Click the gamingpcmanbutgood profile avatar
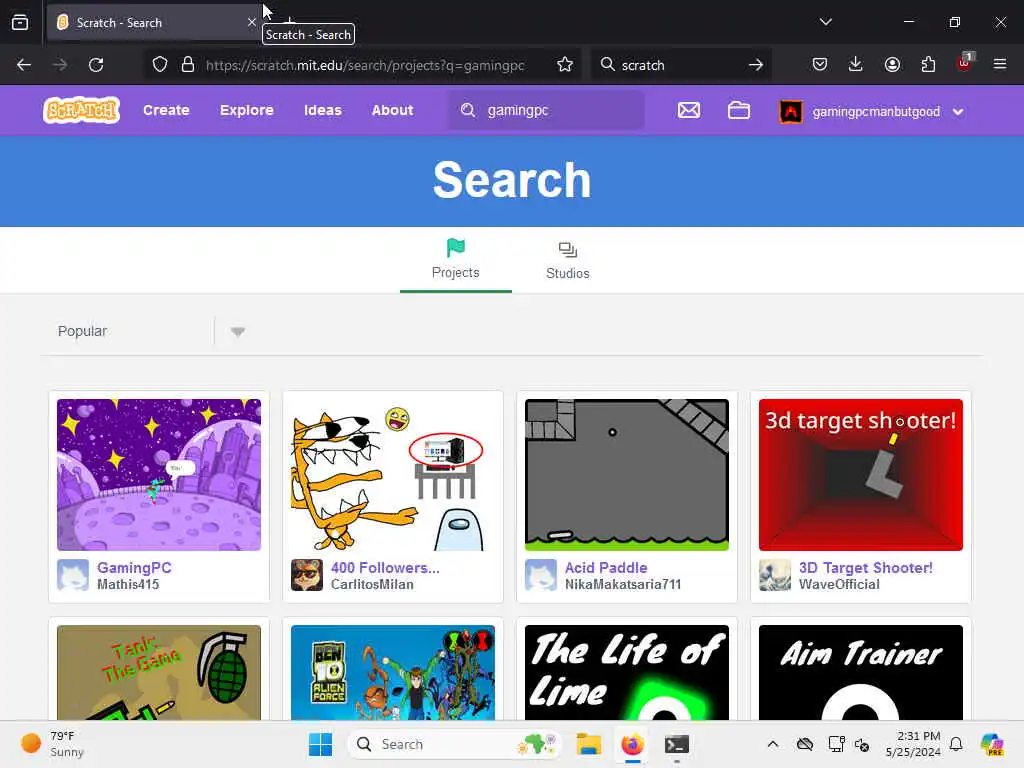The image size is (1024, 768). 790,112
